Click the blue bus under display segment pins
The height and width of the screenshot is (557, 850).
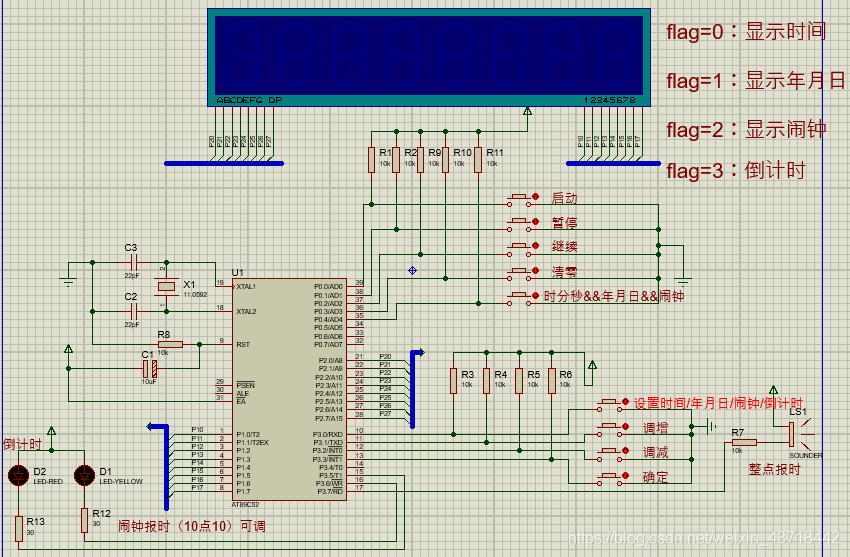point(224,164)
